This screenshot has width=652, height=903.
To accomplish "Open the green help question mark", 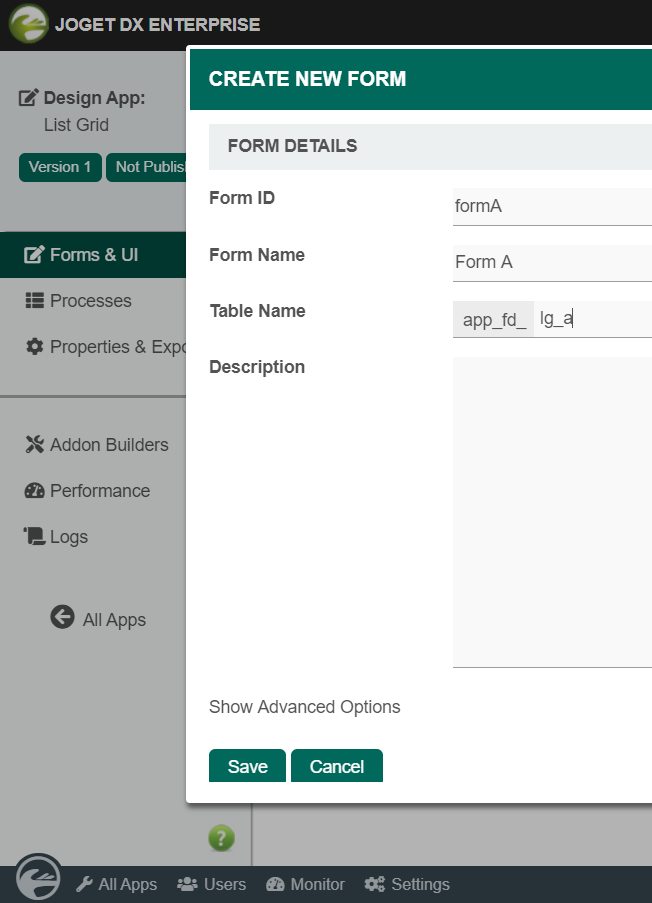I will coord(222,838).
